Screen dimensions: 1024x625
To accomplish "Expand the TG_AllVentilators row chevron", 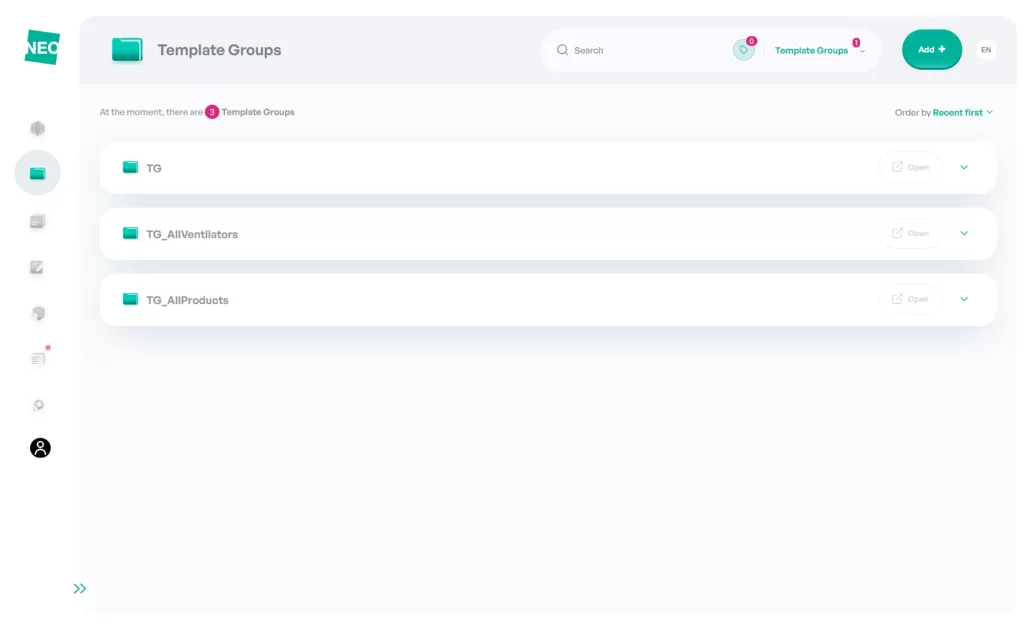I will (x=964, y=233).
